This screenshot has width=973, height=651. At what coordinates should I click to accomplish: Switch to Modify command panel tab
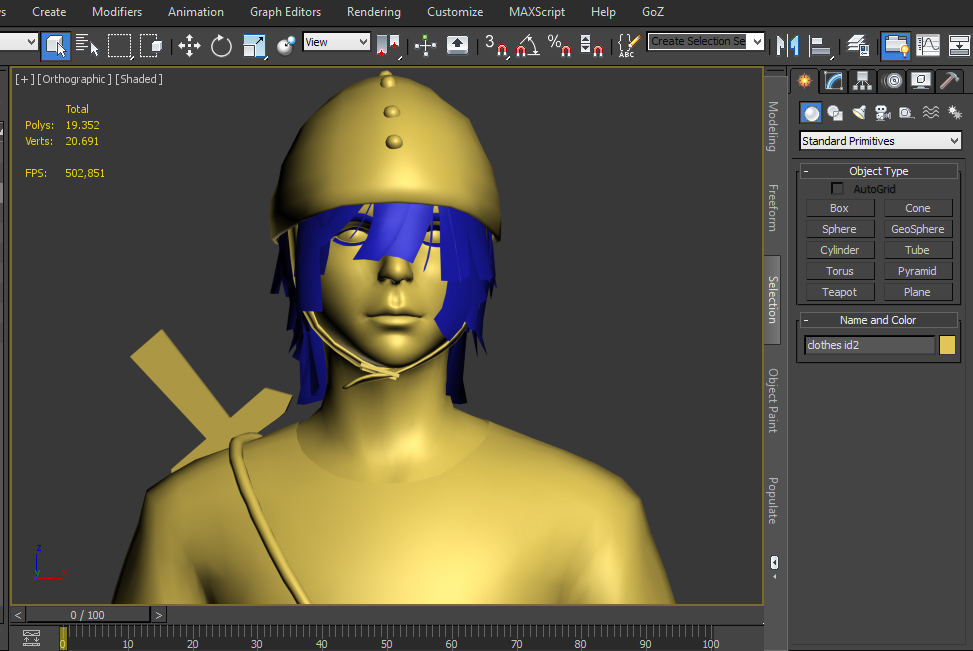click(833, 81)
